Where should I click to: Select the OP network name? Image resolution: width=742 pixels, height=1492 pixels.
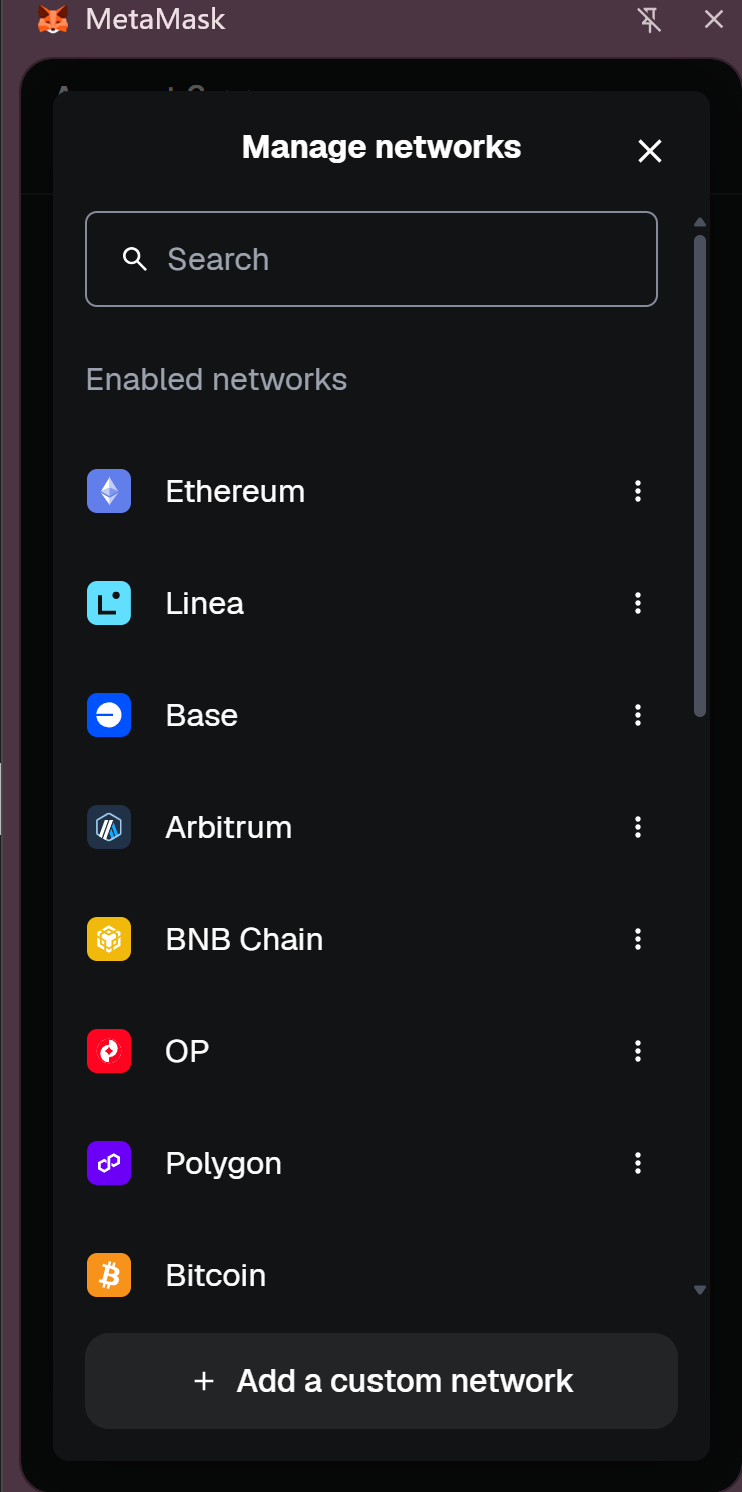pyautogui.click(x=187, y=1051)
